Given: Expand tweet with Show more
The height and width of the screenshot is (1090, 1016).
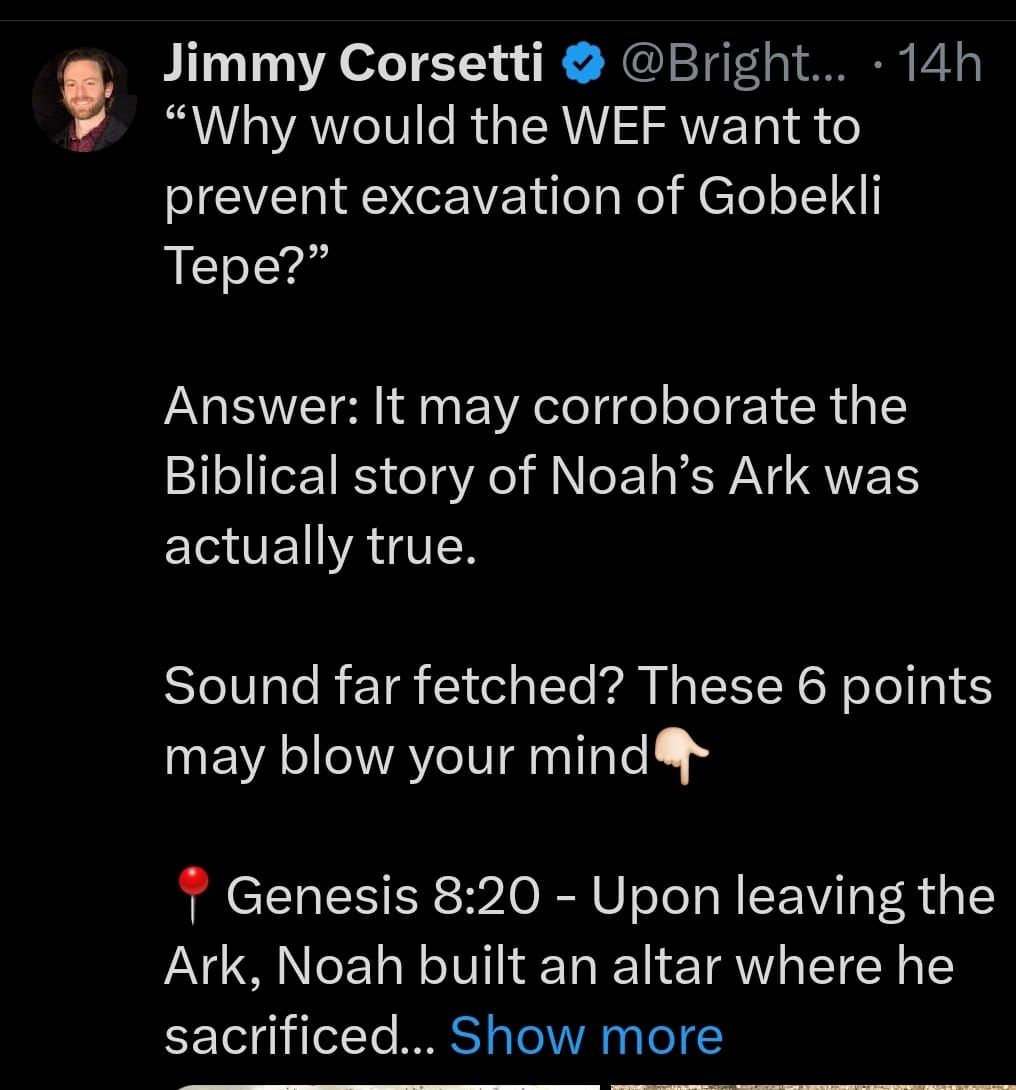Looking at the screenshot, I should [586, 1036].
